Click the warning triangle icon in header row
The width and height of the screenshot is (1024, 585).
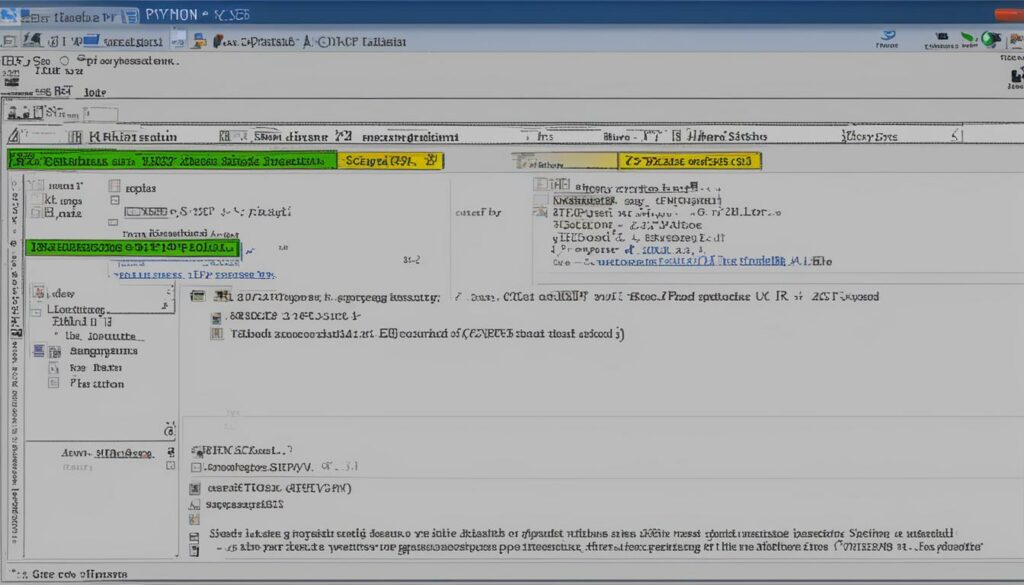(x=12, y=136)
